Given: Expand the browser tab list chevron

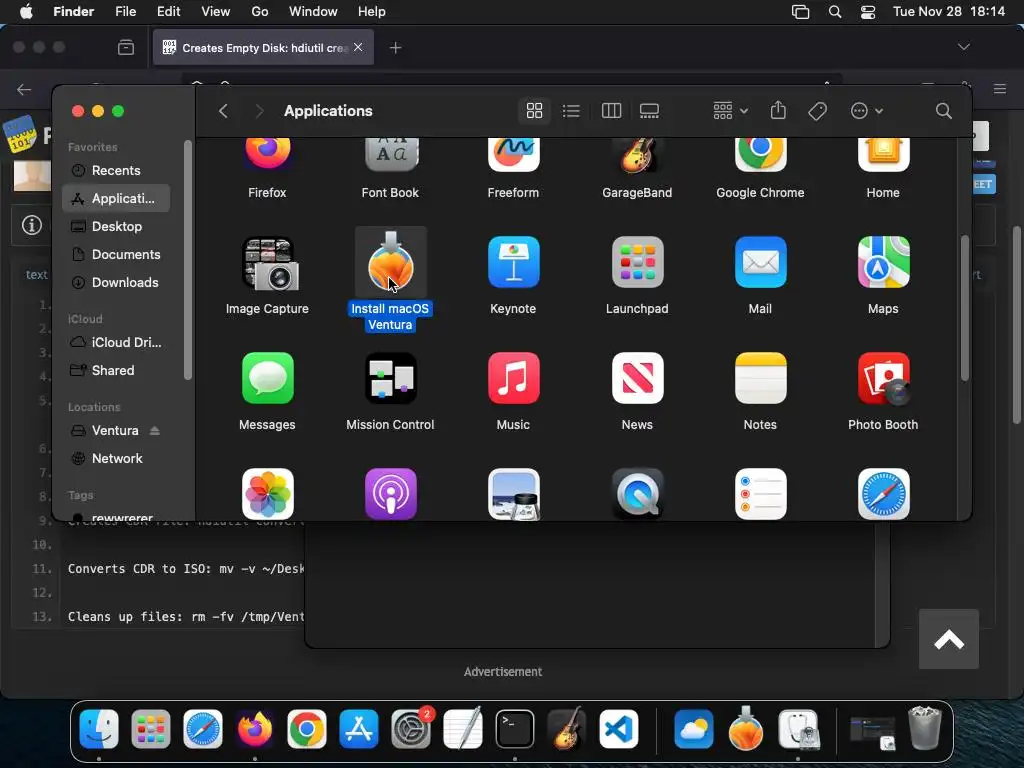Looking at the screenshot, I should pos(963,47).
